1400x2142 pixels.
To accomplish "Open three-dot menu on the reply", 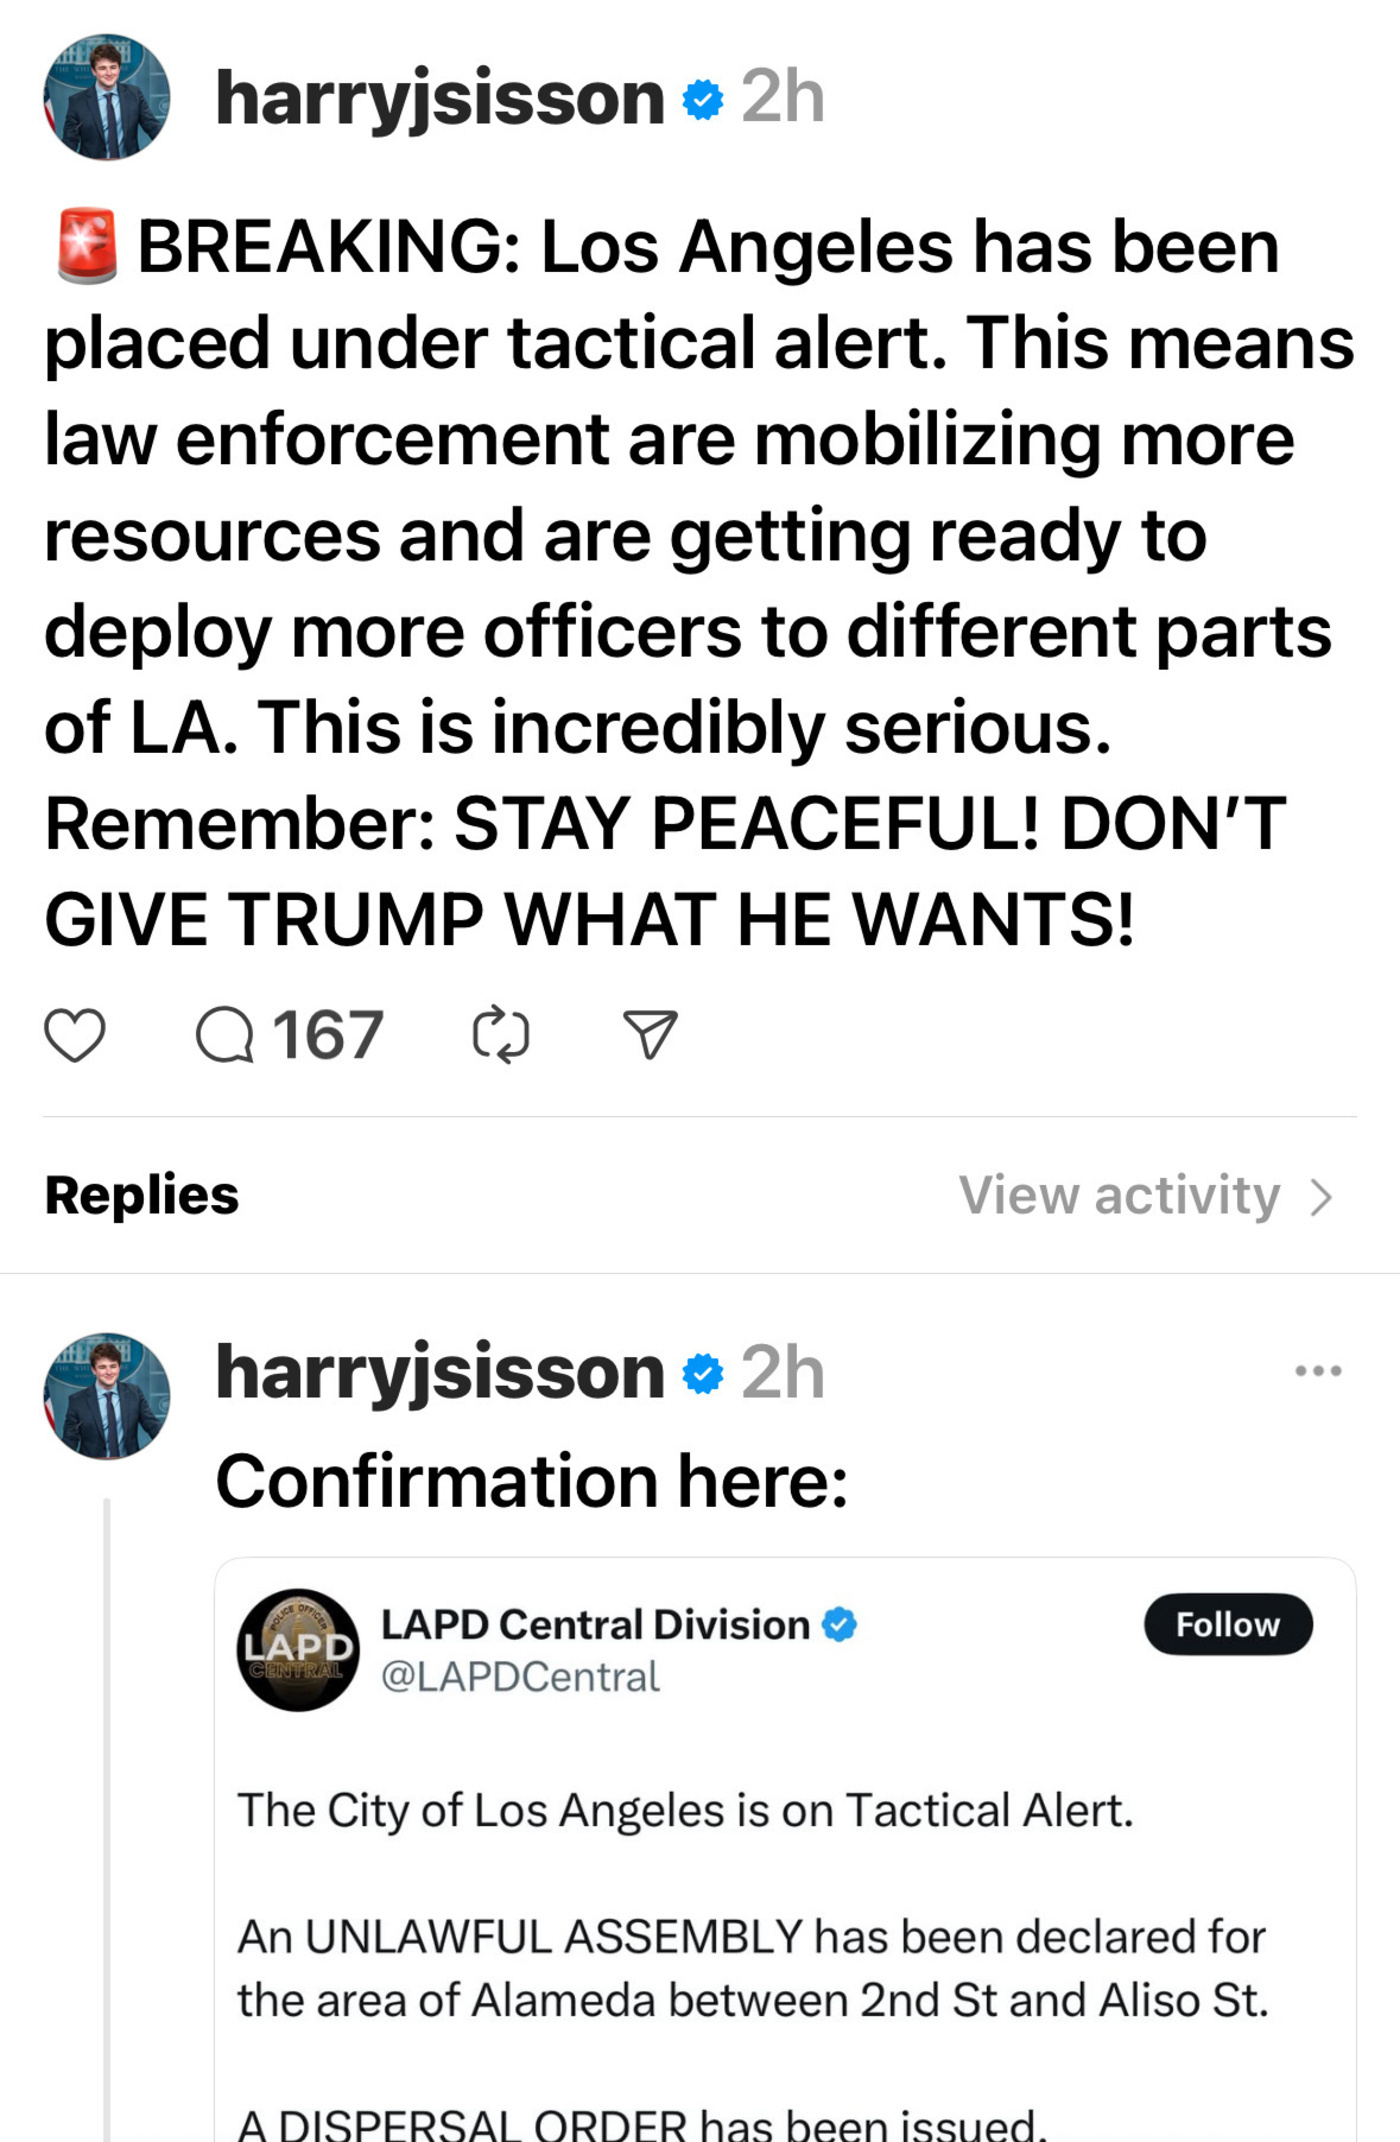I will pyautogui.click(x=1318, y=1370).
